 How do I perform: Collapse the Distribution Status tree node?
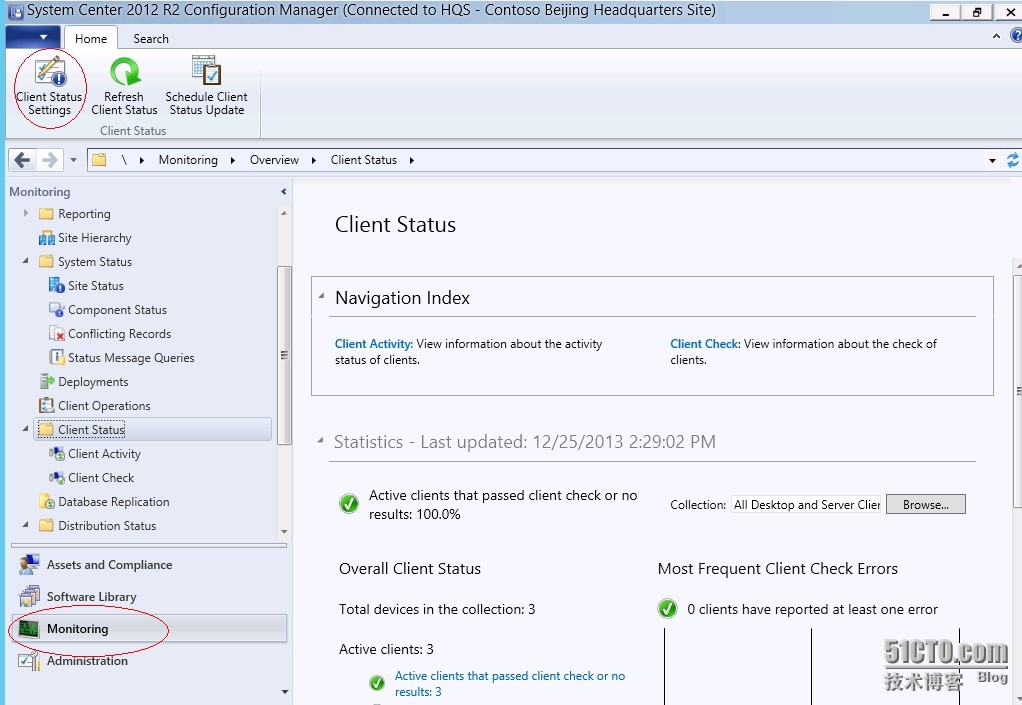(25, 524)
